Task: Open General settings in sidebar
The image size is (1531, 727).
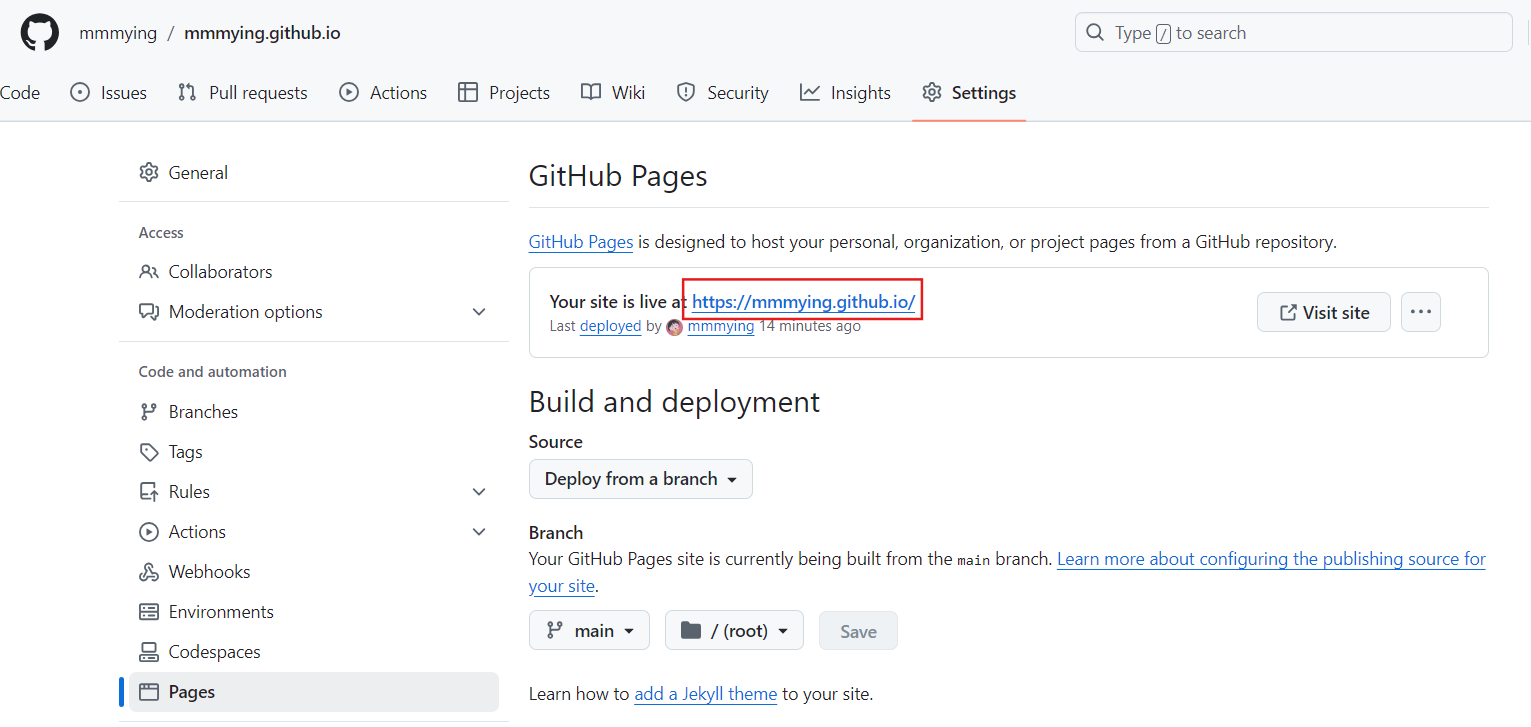Action: tap(314, 172)
